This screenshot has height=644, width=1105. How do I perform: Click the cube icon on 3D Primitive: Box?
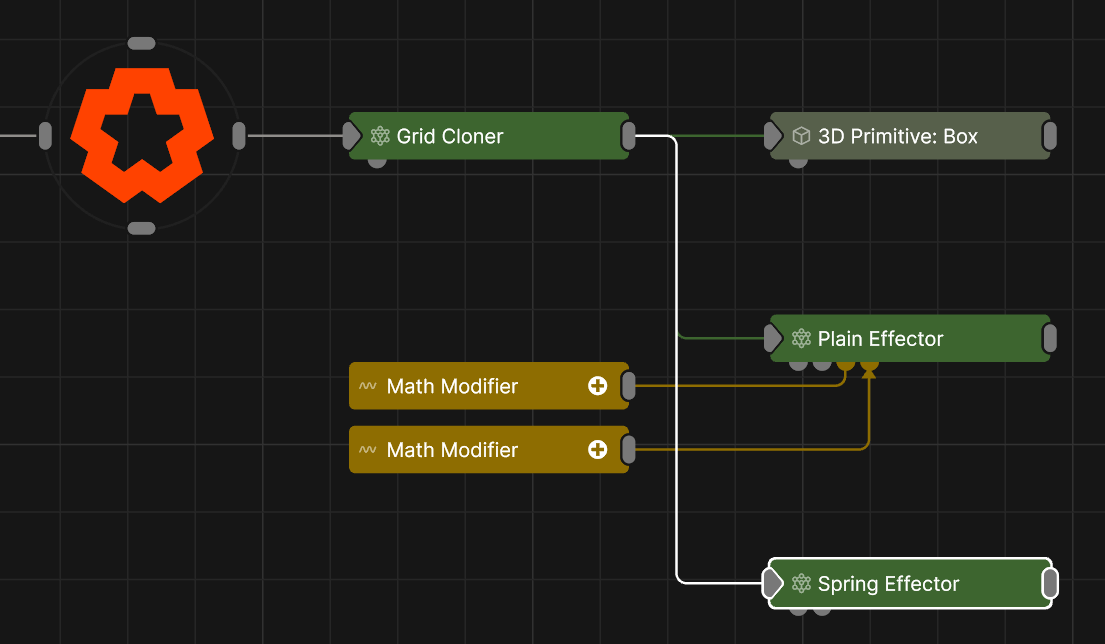pos(801,136)
